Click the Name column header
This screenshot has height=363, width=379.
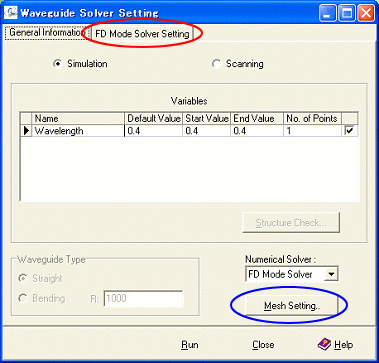[78, 118]
